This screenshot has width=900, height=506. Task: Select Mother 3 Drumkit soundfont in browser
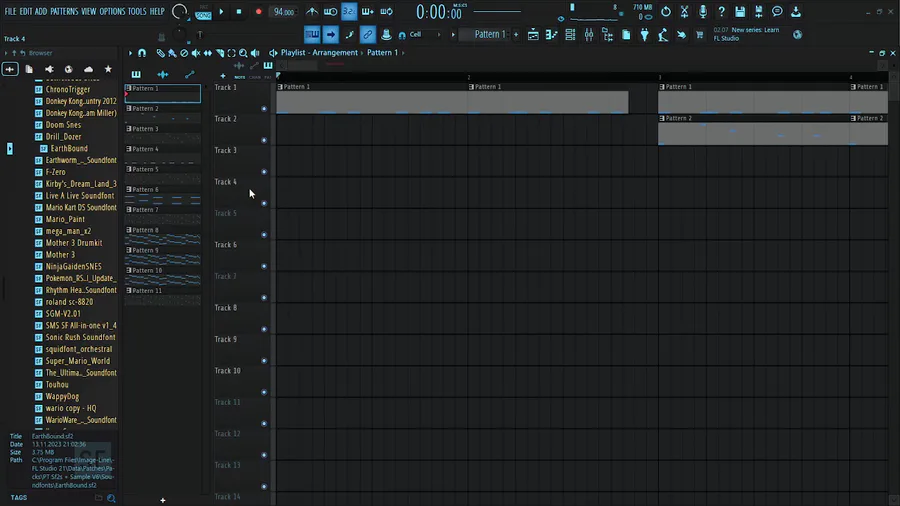pyautogui.click(x=73, y=243)
